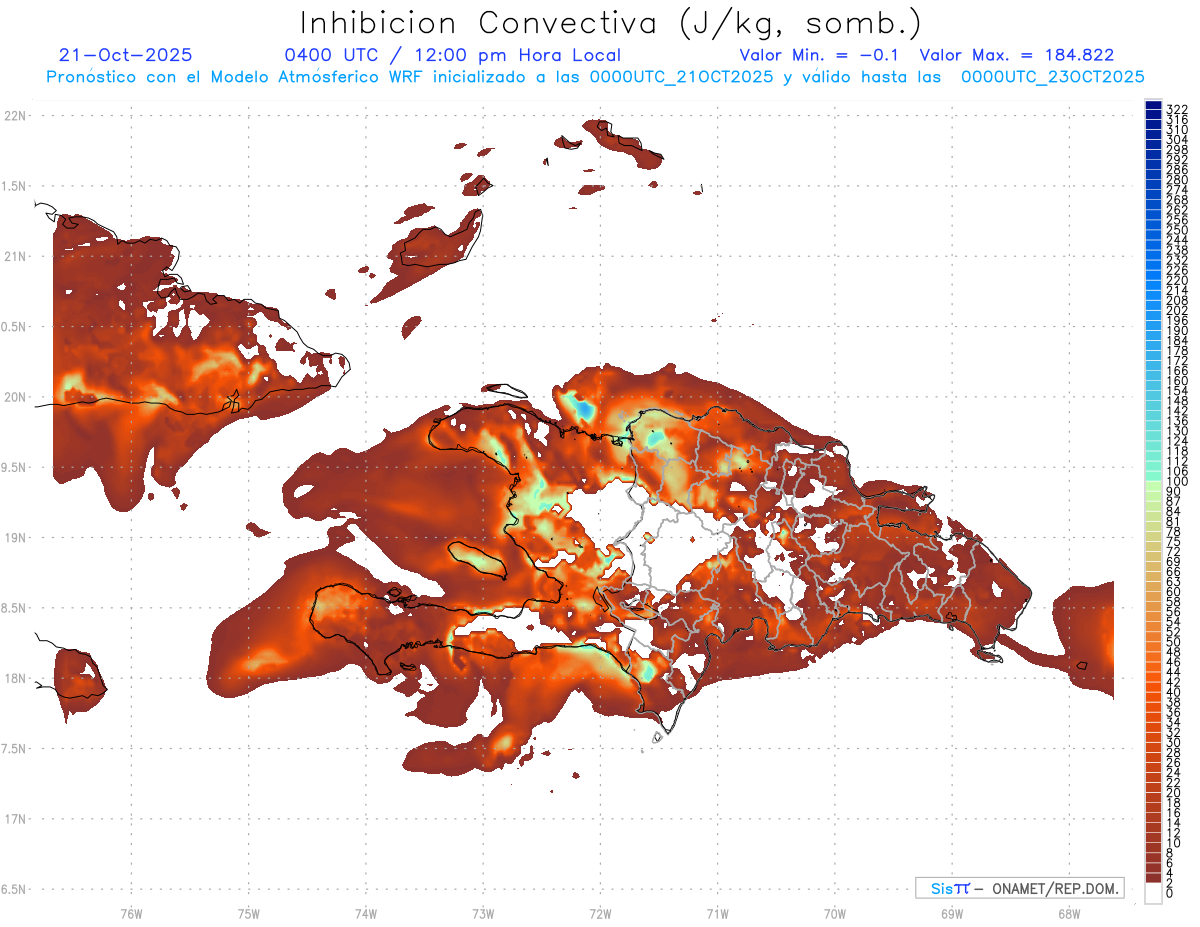Select the 21-Oct-2025 date label

125,55
